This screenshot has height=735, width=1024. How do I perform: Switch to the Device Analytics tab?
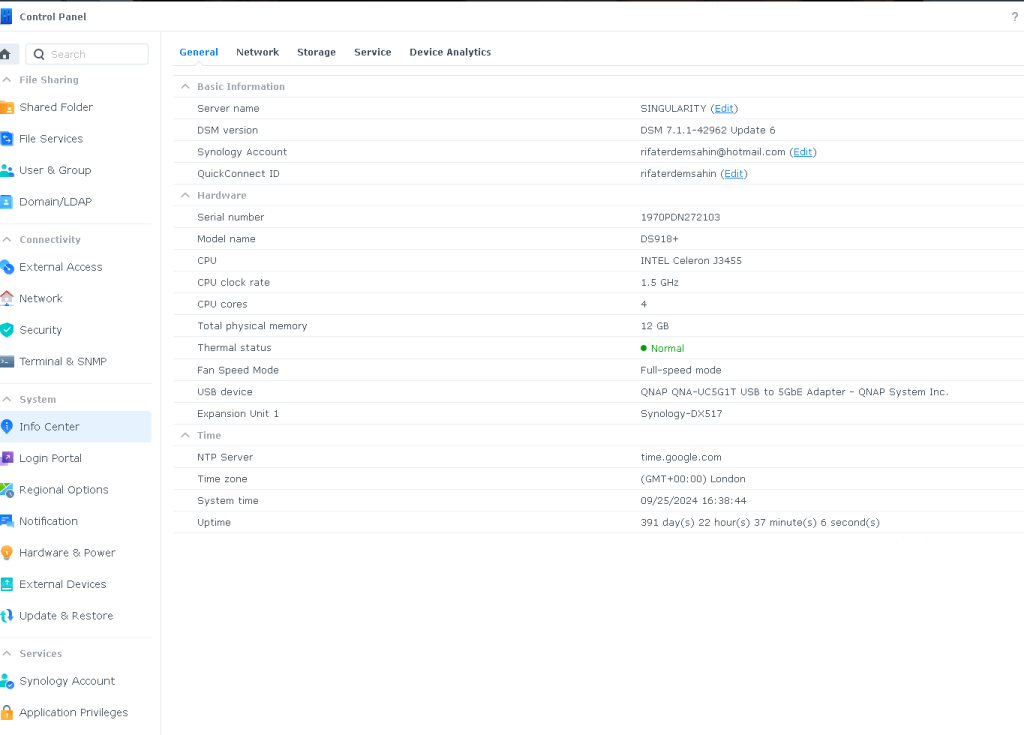[x=450, y=52]
